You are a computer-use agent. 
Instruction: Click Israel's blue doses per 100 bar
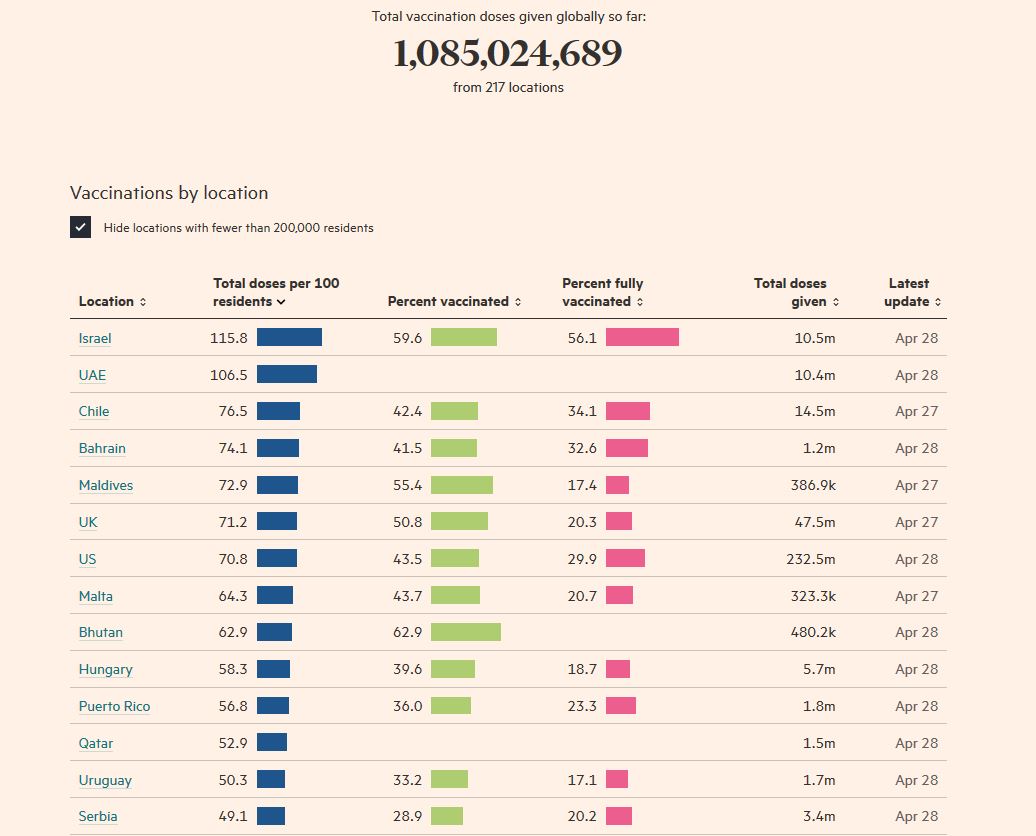point(289,338)
